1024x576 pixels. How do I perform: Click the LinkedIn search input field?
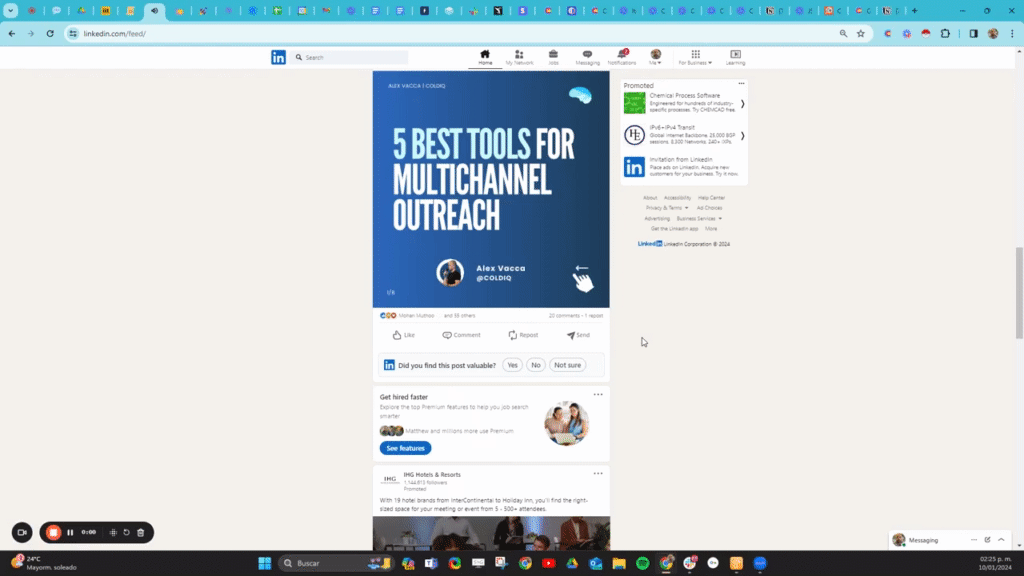[x=345, y=57]
